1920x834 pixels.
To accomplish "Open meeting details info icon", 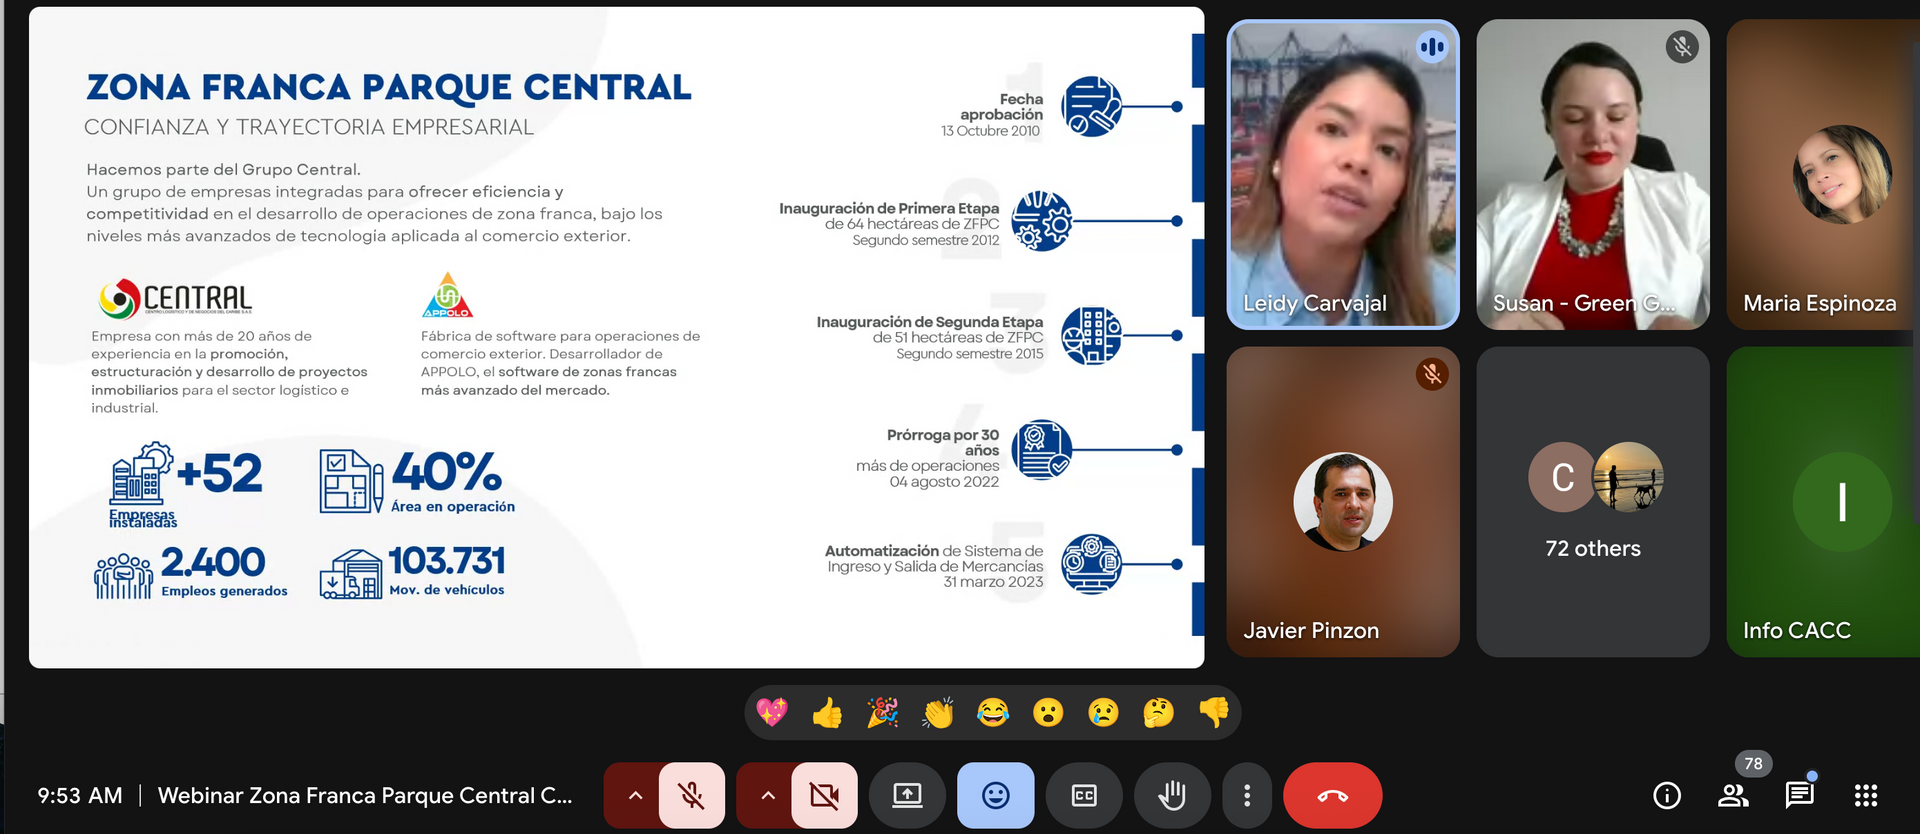I will [1666, 796].
